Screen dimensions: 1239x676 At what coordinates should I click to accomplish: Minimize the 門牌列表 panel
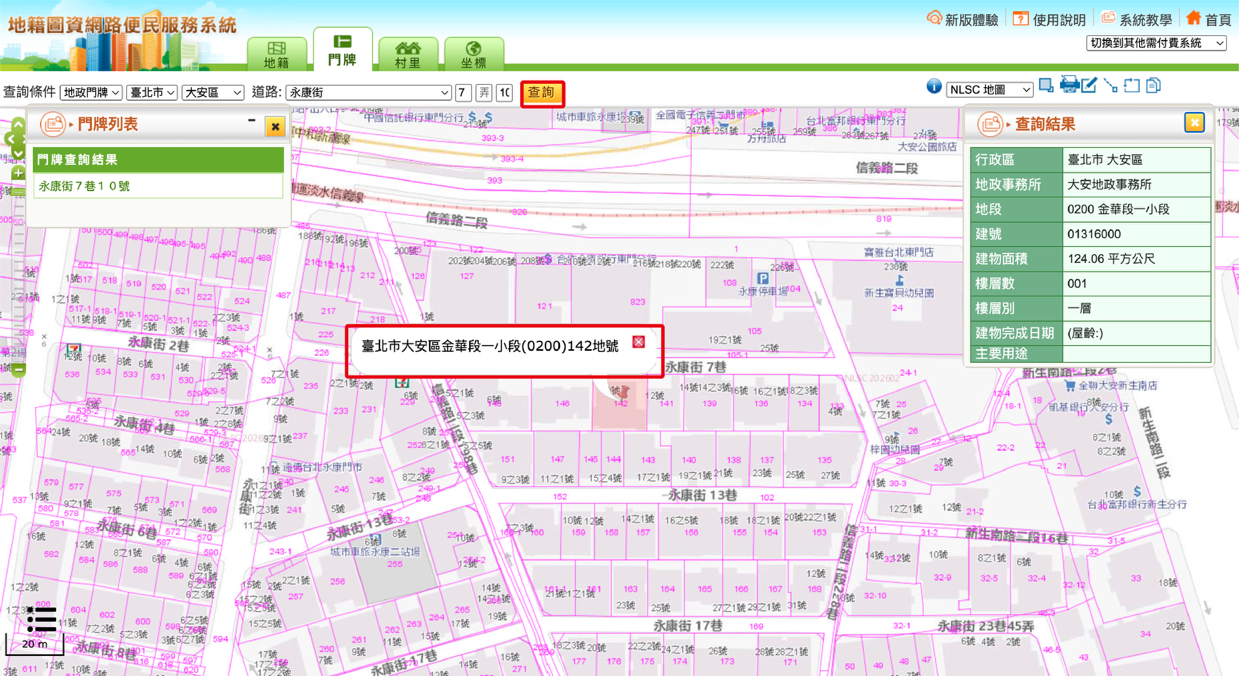pyautogui.click(x=252, y=121)
